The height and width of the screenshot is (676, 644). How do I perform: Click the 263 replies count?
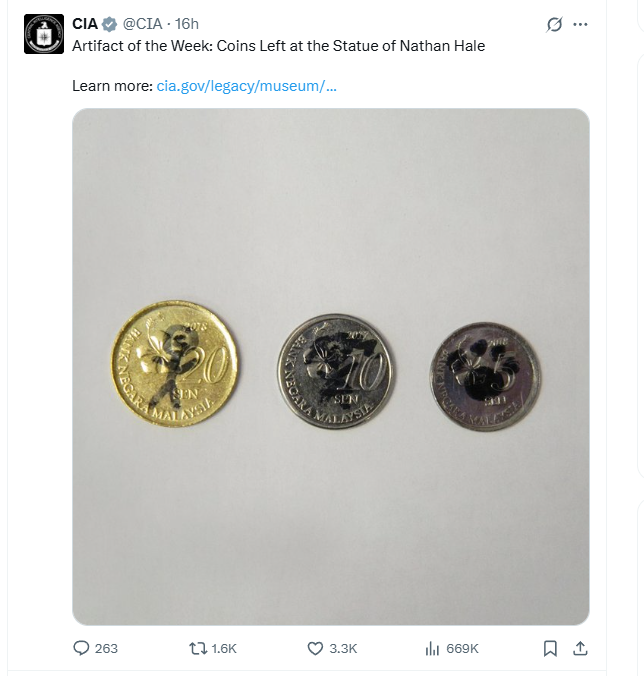pyautogui.click(x=106, y=648)
